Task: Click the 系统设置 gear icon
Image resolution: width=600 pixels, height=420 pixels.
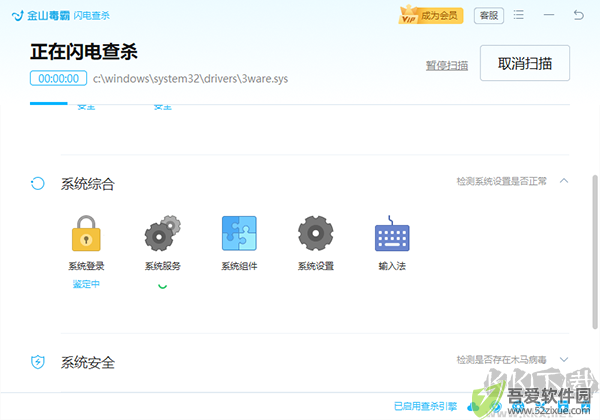Action: pos(316,233)
